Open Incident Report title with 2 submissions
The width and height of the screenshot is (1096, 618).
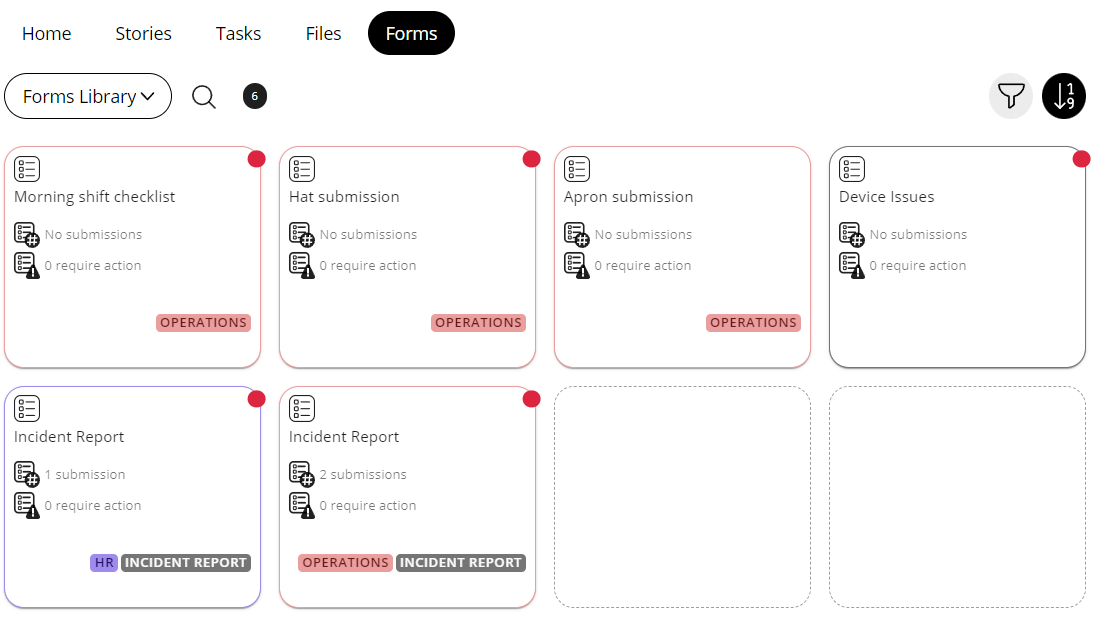point(344,437)
